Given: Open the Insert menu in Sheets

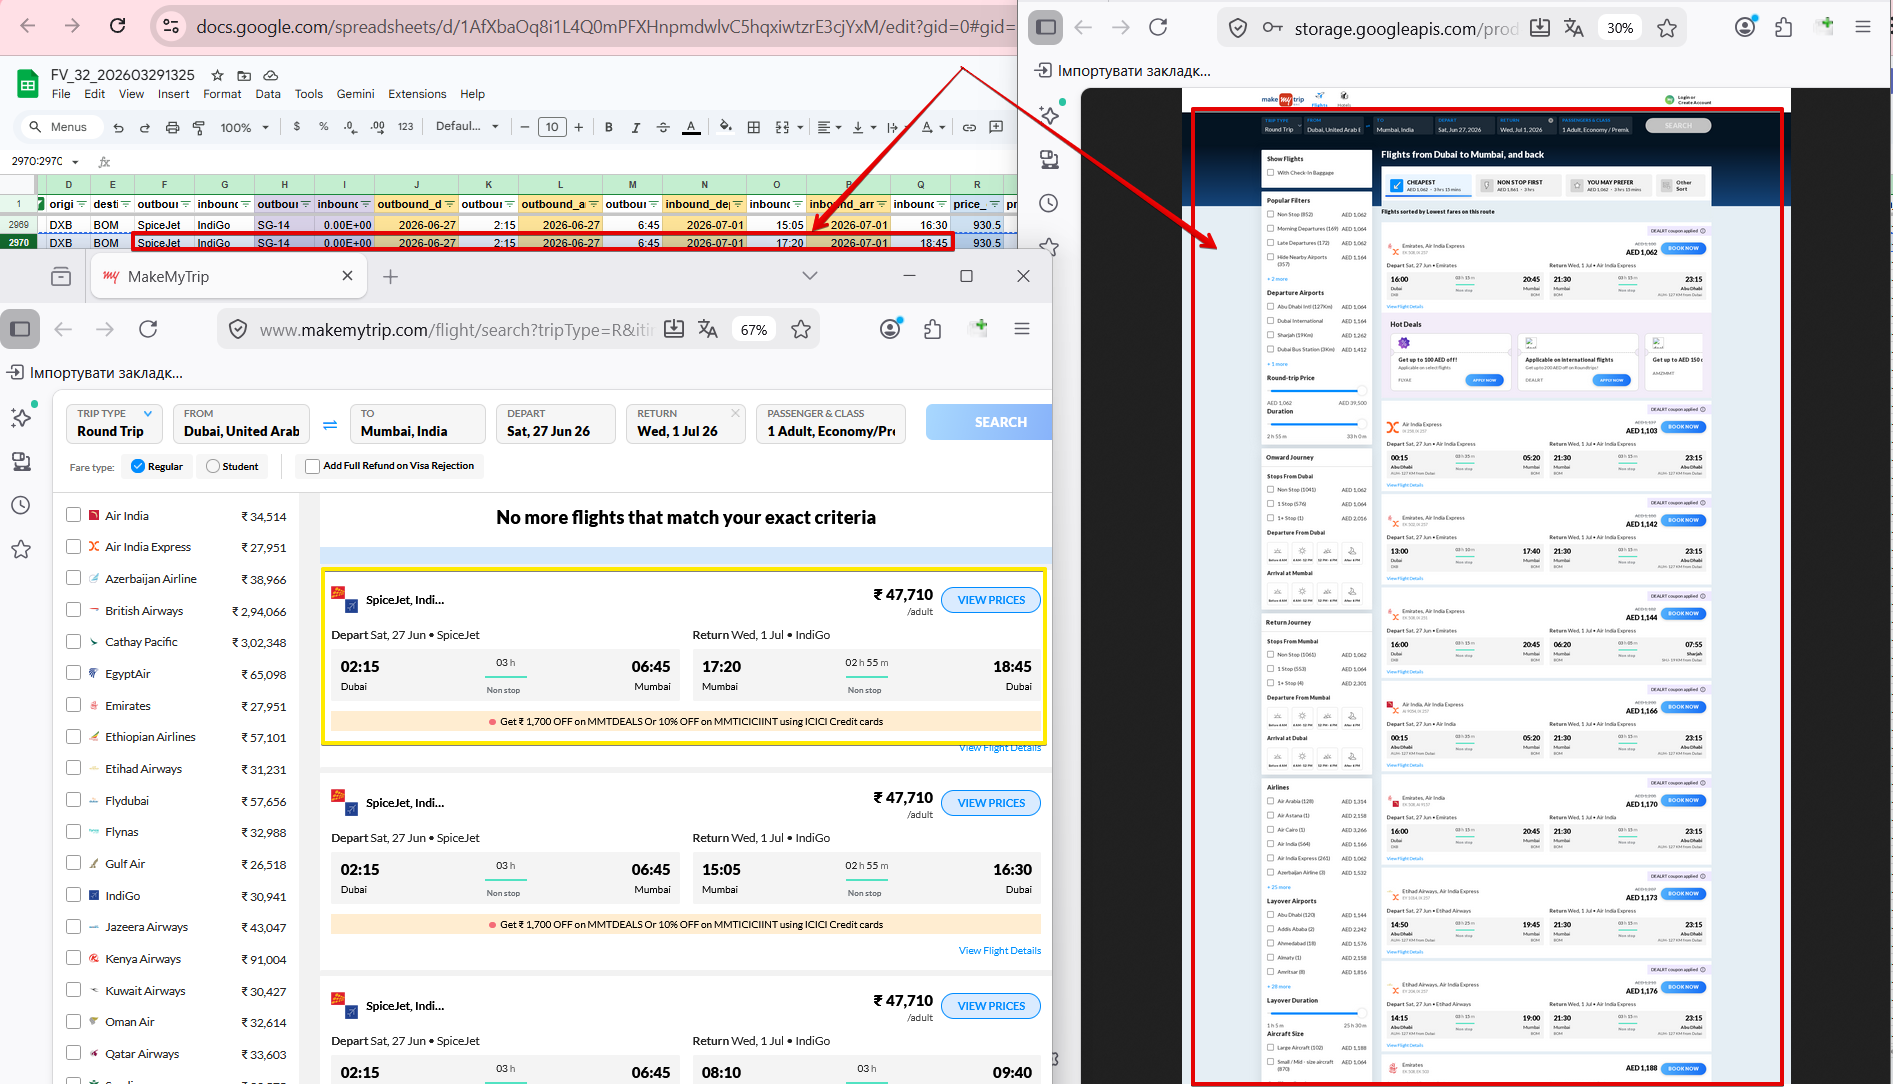Looking at the screenshot, I should [173, 94].
